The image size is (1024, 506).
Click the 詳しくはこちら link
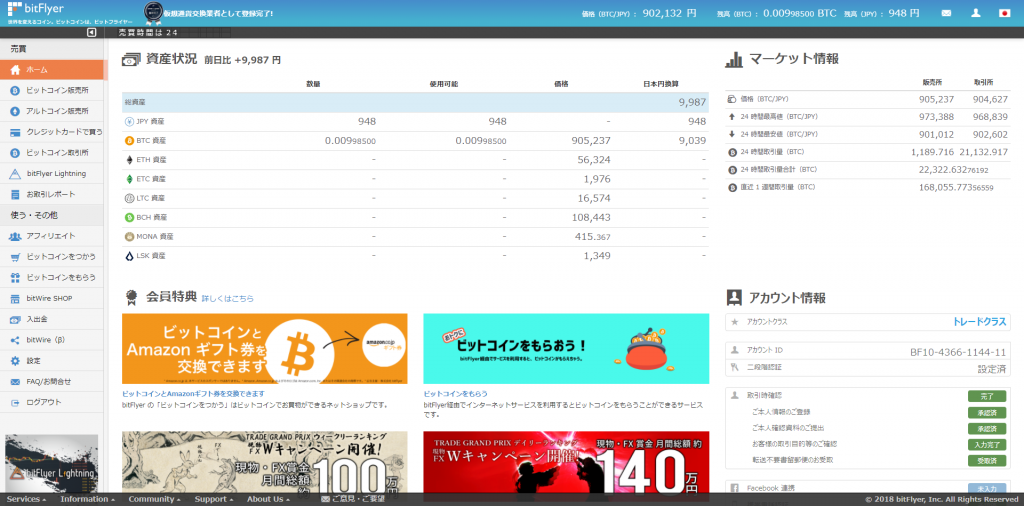click(x=228, y=298)
